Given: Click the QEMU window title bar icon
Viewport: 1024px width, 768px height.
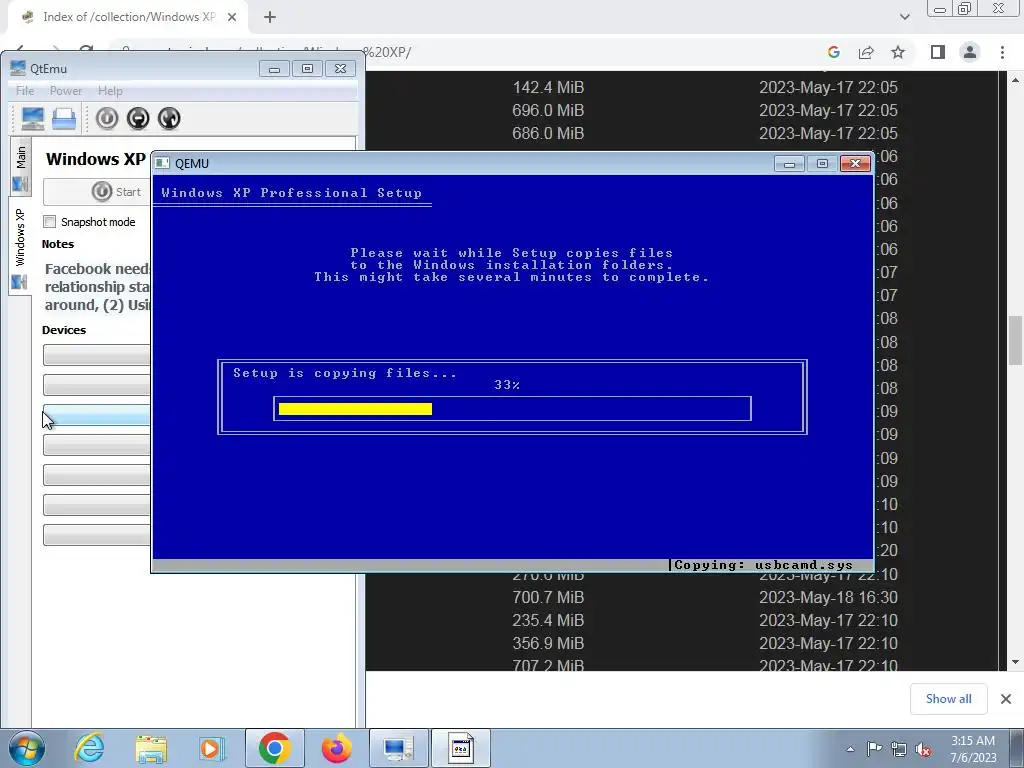Looking at the screenshot, I should point(162,163).
